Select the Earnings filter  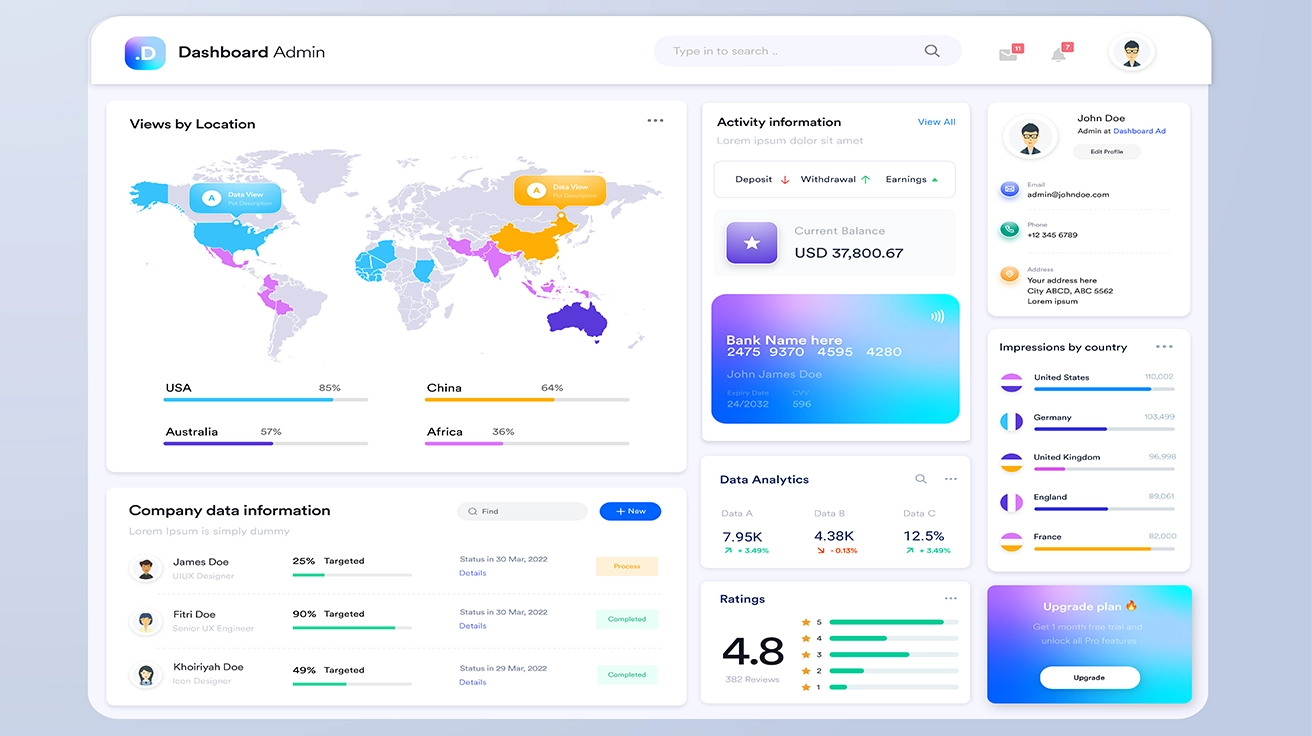pos(912,180)
